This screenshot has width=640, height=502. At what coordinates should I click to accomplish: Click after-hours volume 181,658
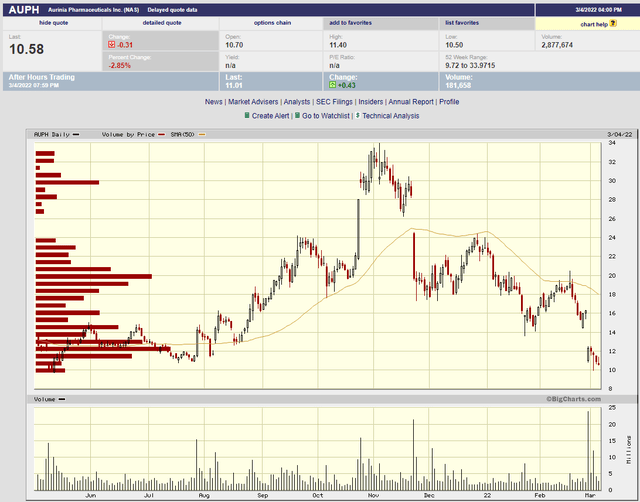pos(458,85)
